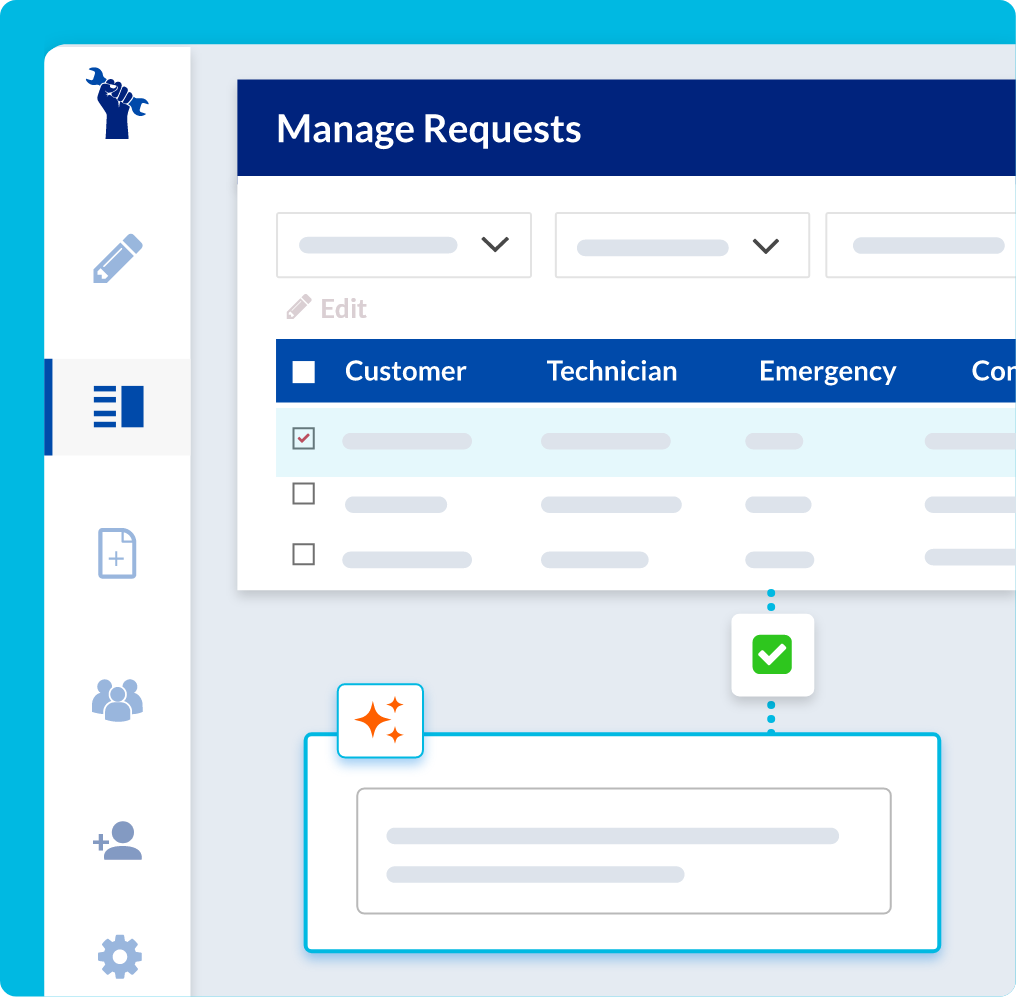Open the third filter dropdown field
Viewport: 1020px width, 997px height.
(920, 245)
